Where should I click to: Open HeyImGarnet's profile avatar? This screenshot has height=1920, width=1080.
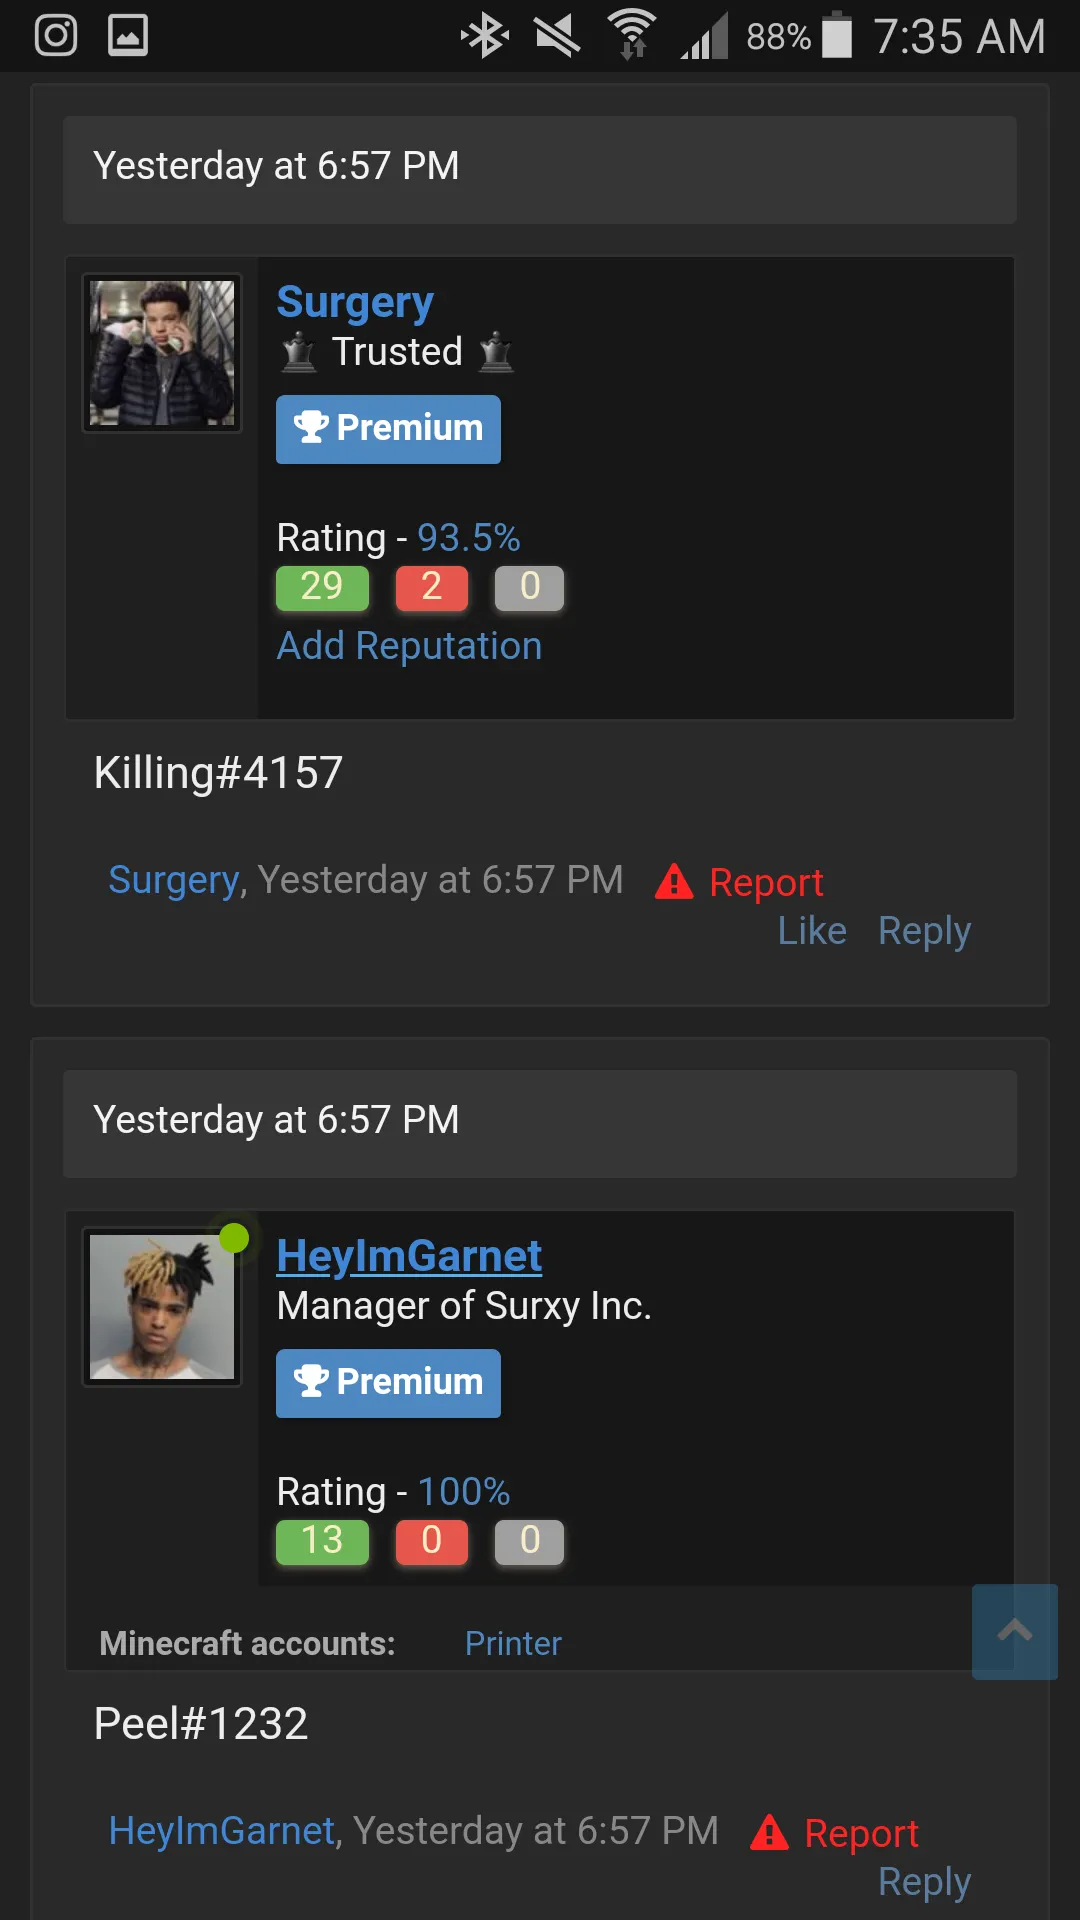coord(162,1307)
